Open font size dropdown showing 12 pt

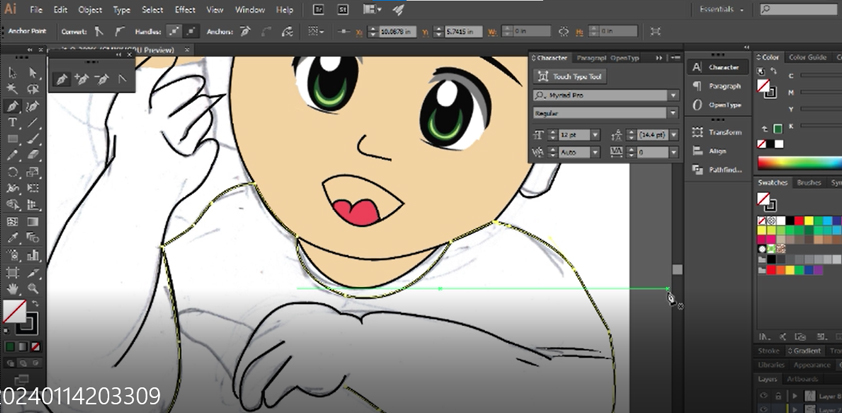[595, 135]
